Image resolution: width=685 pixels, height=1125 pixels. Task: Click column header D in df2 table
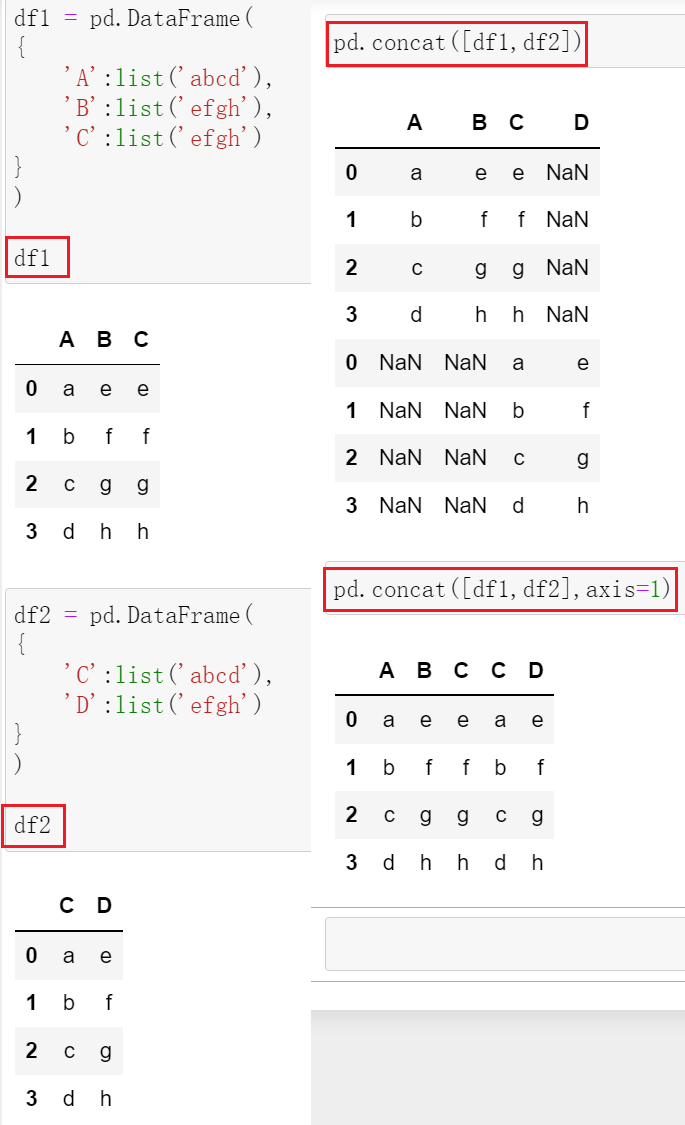[x=104, y=905]
